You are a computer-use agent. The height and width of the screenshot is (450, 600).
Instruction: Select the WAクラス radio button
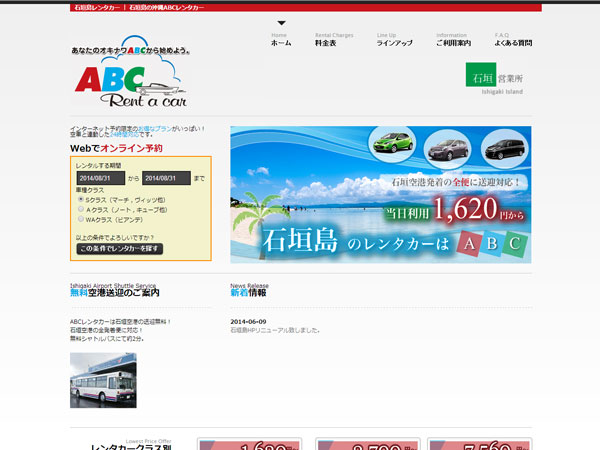tap(81, 219)
